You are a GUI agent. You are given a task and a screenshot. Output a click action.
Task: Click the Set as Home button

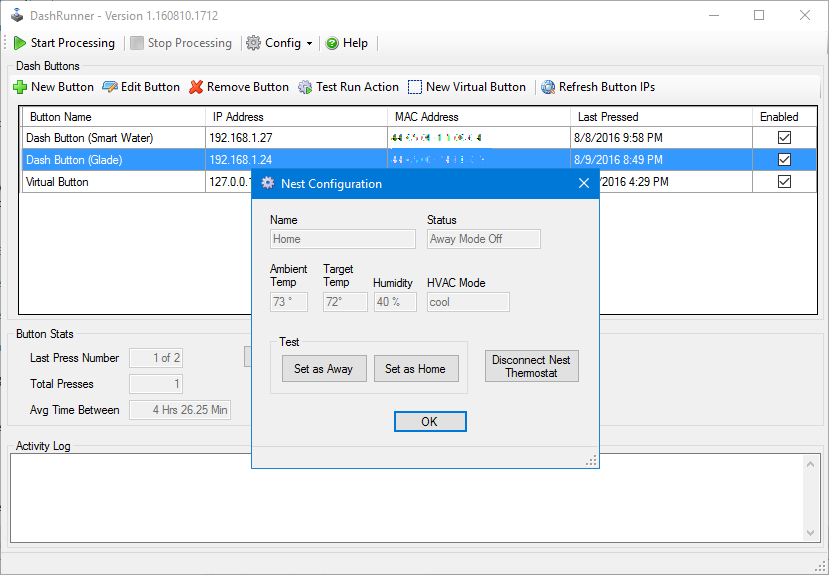click(416, 369)
